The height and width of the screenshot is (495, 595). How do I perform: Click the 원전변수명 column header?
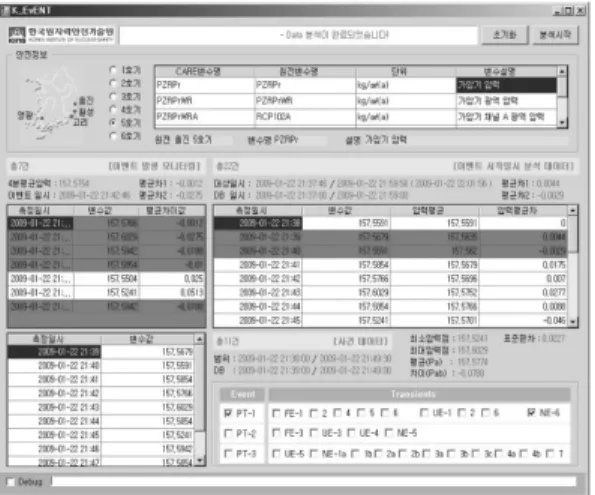click(305, 71)
